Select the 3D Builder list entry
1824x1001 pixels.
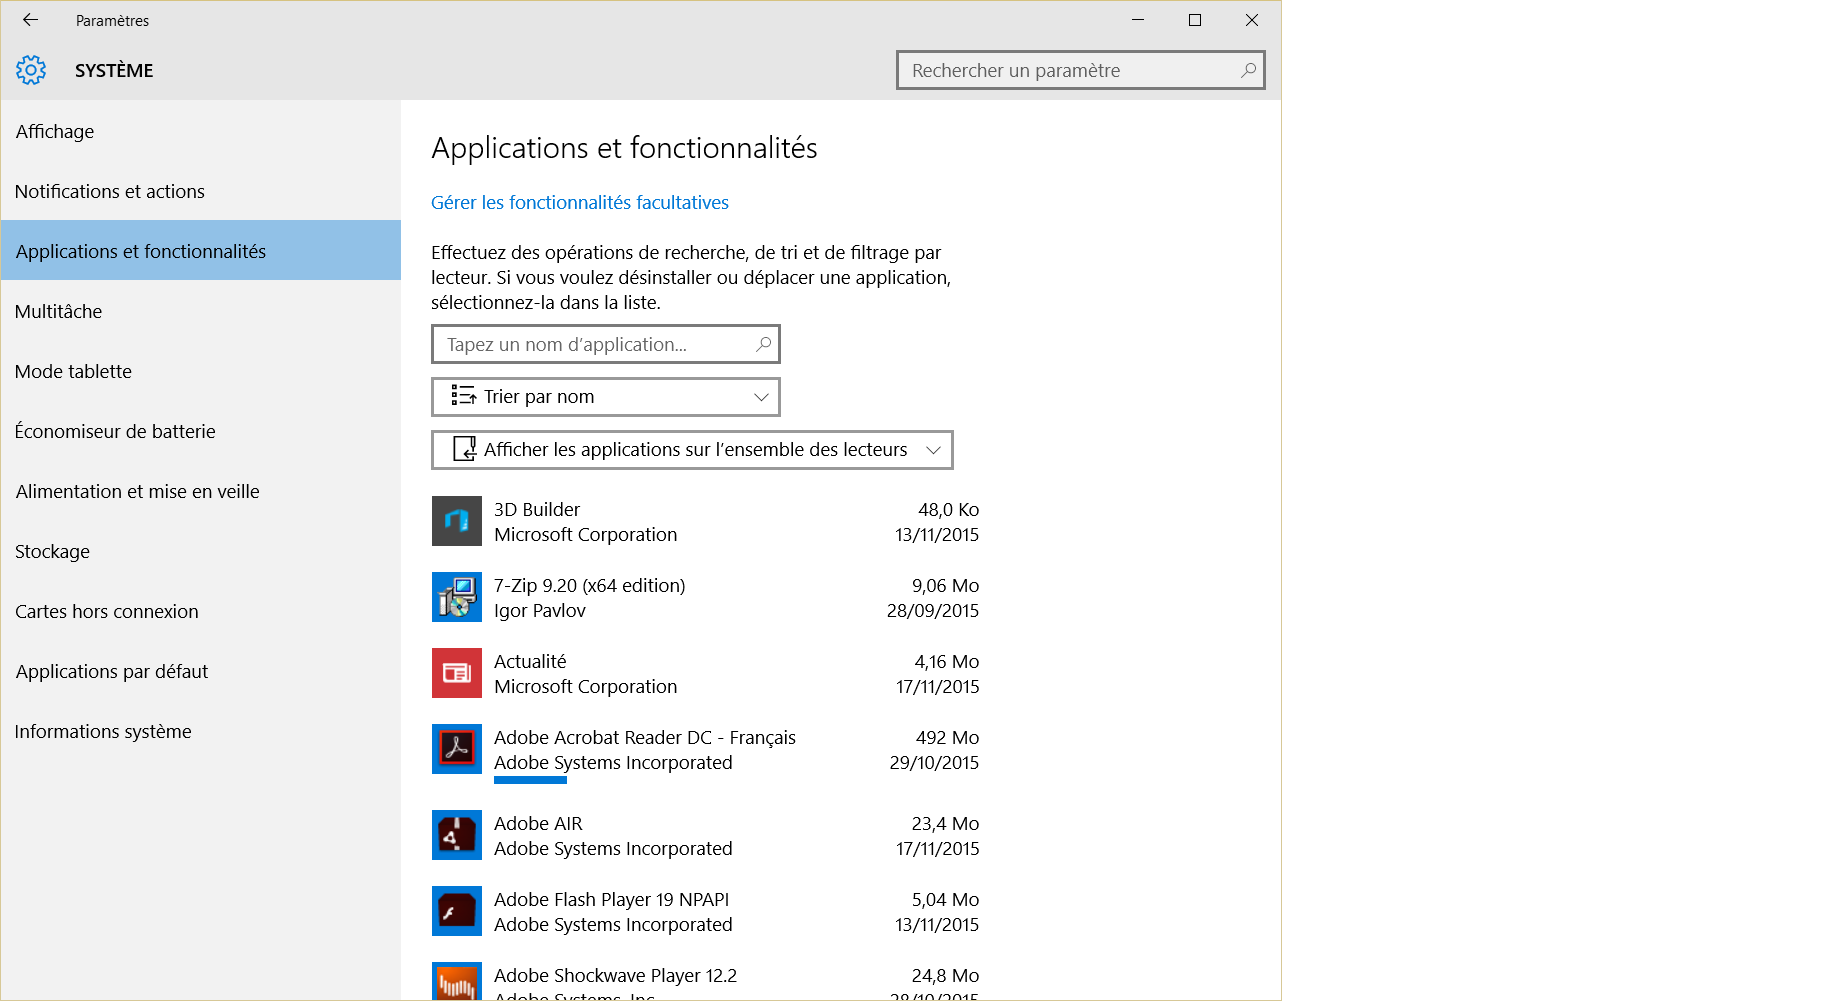click(x=706, y=521)
